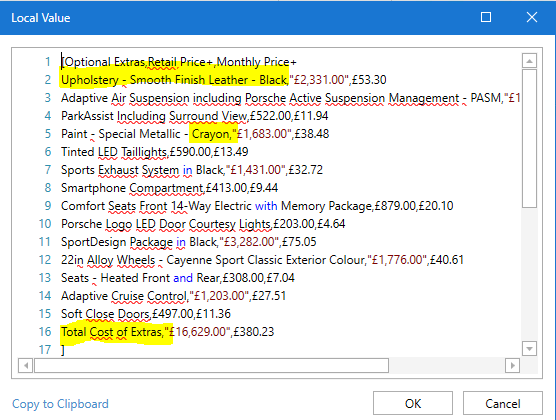Screen dimensions: 556x420
Task: Click the 'ParkAssist Including Surround View' line
Action: click(x=194, y=116)
